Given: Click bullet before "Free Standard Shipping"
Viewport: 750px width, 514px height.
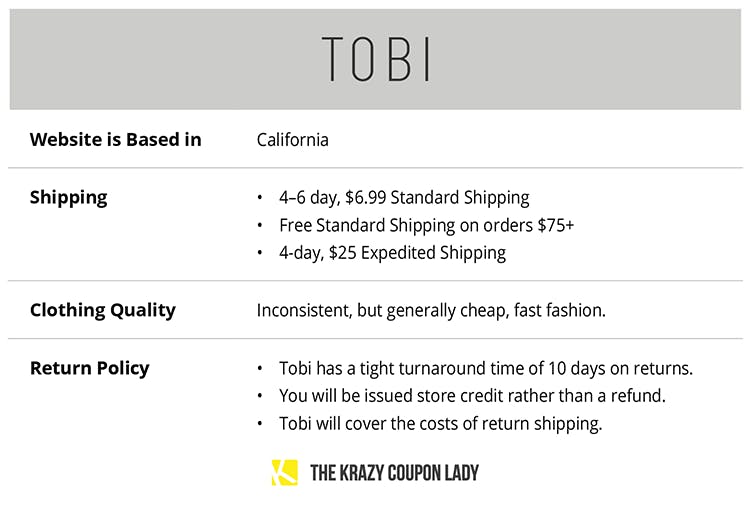Looking at the screenshot, I should click(x=261, y=225).
